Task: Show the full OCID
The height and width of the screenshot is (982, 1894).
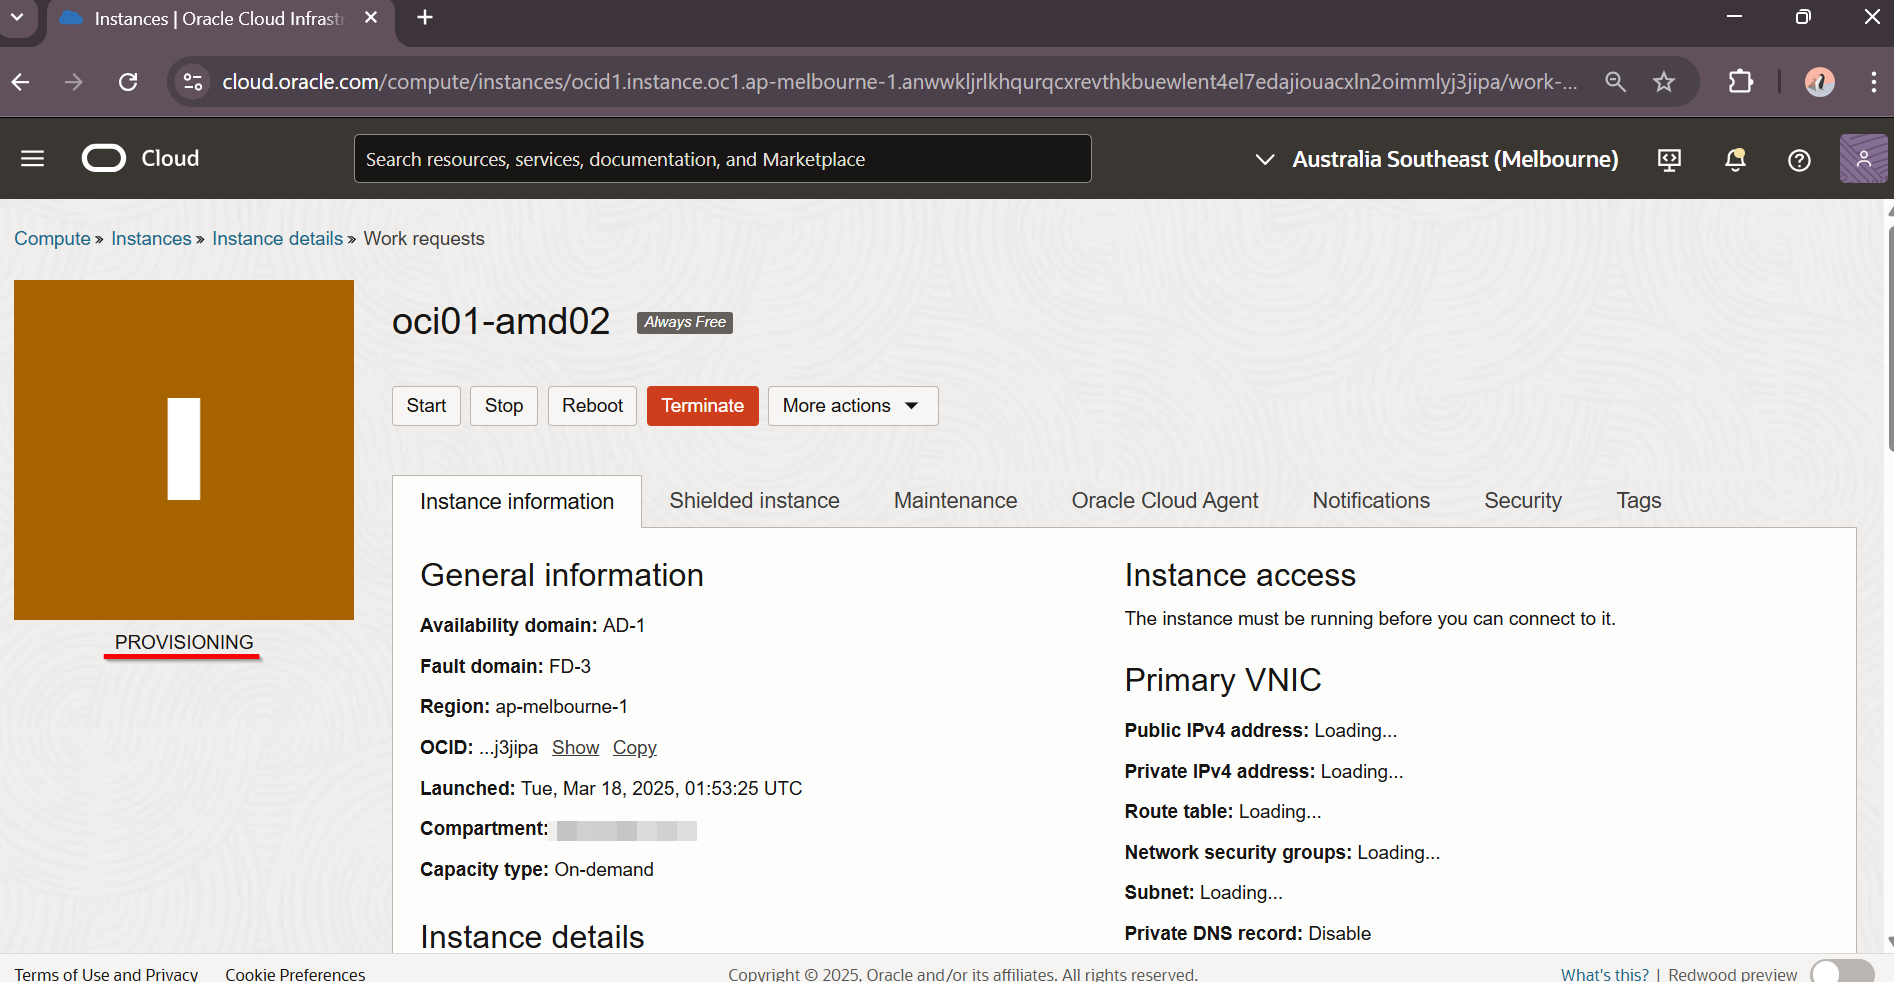Action: tap(575, 748)
